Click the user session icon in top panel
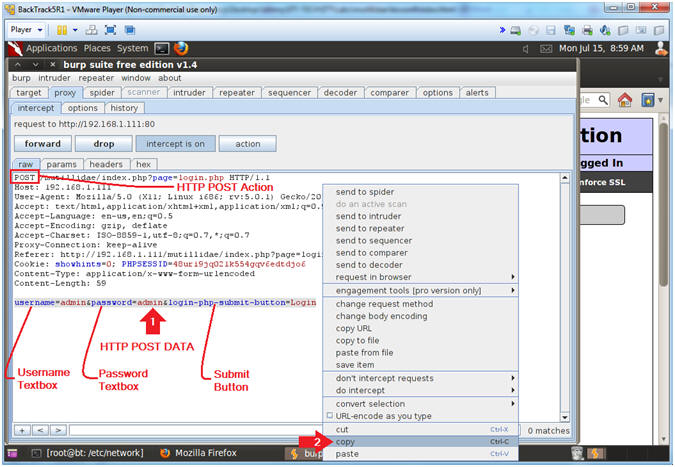 coord(661,49)
